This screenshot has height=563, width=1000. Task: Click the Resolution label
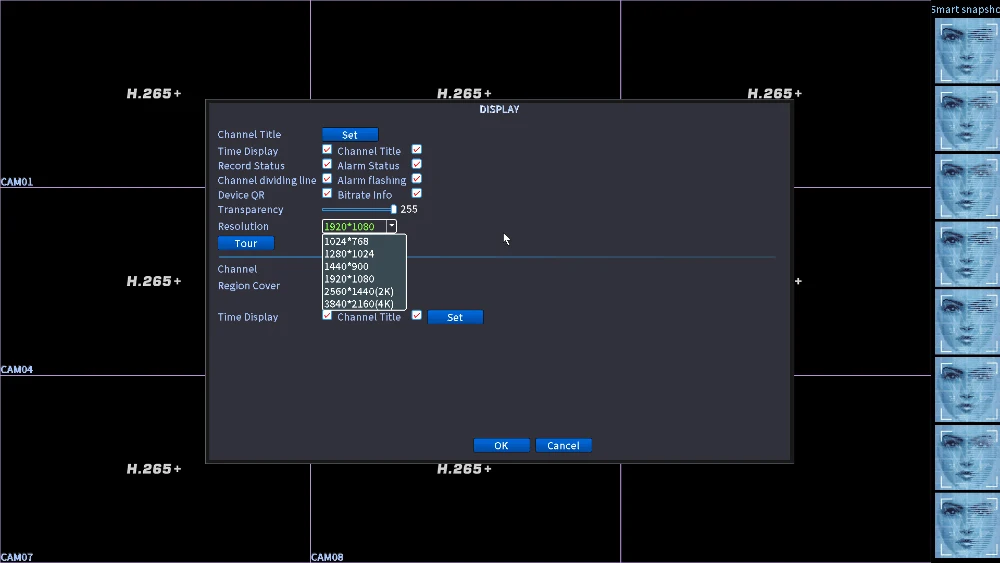(243, 226)
